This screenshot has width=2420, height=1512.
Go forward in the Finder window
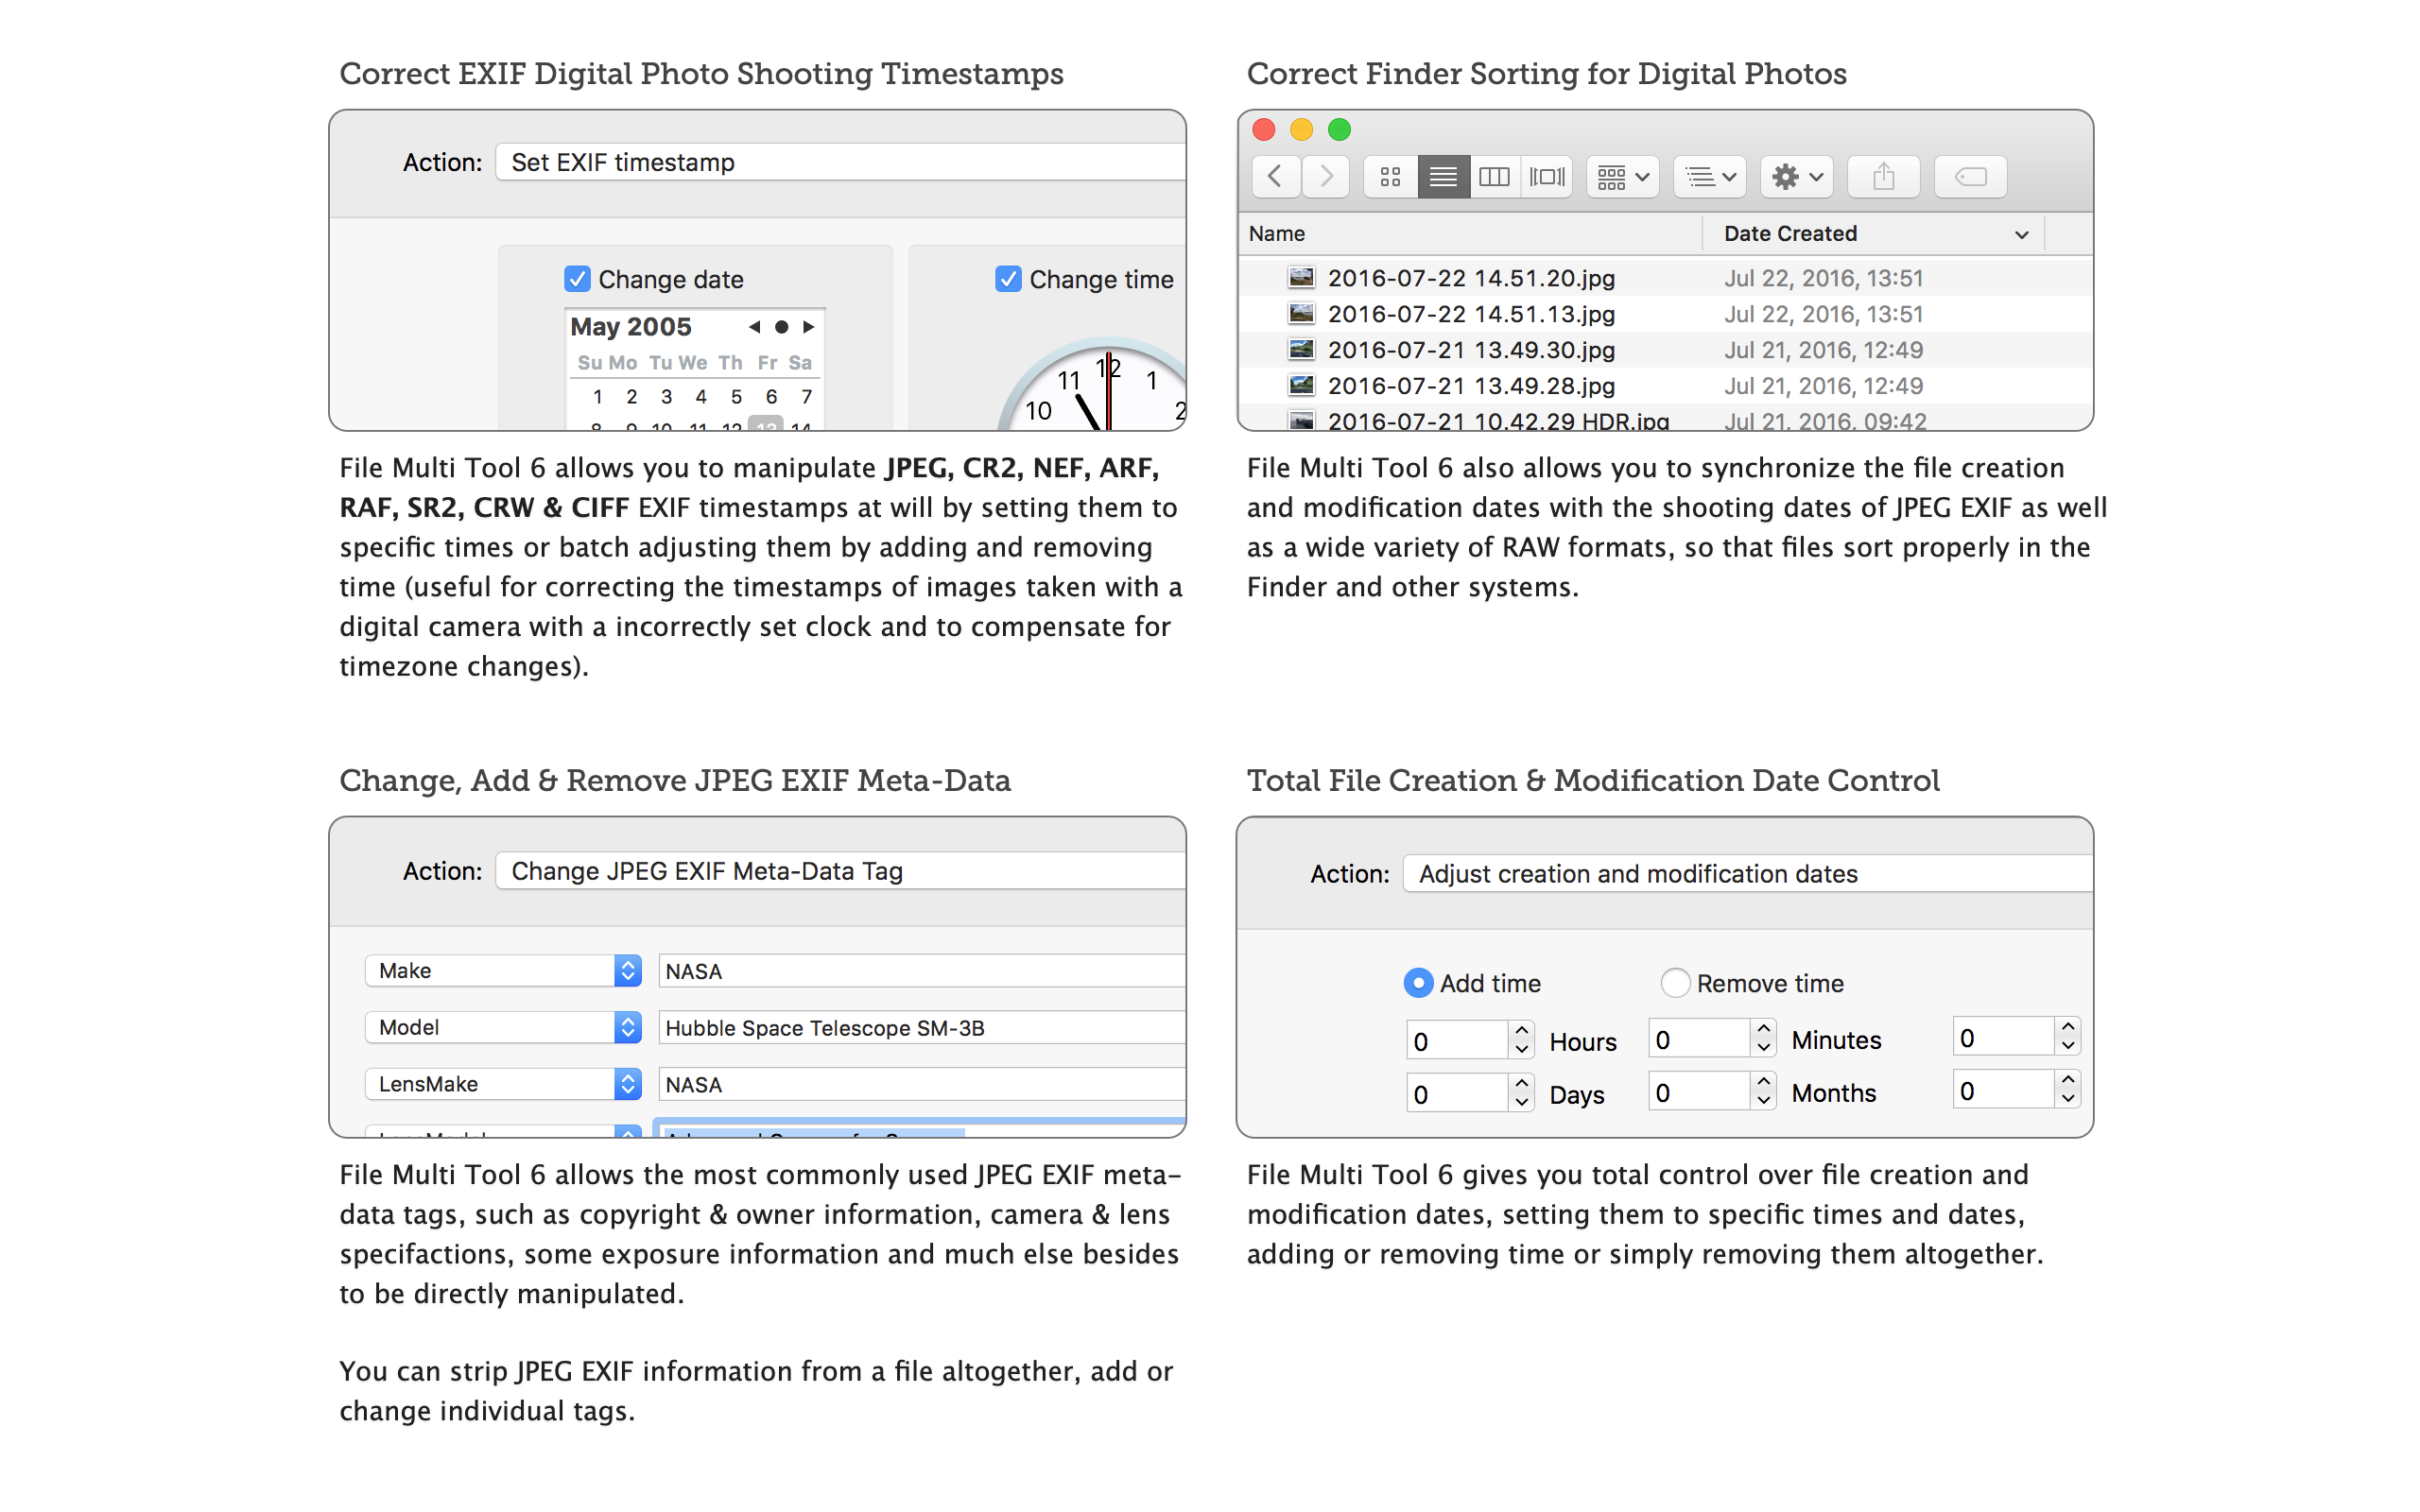[x=1326, y=177]
